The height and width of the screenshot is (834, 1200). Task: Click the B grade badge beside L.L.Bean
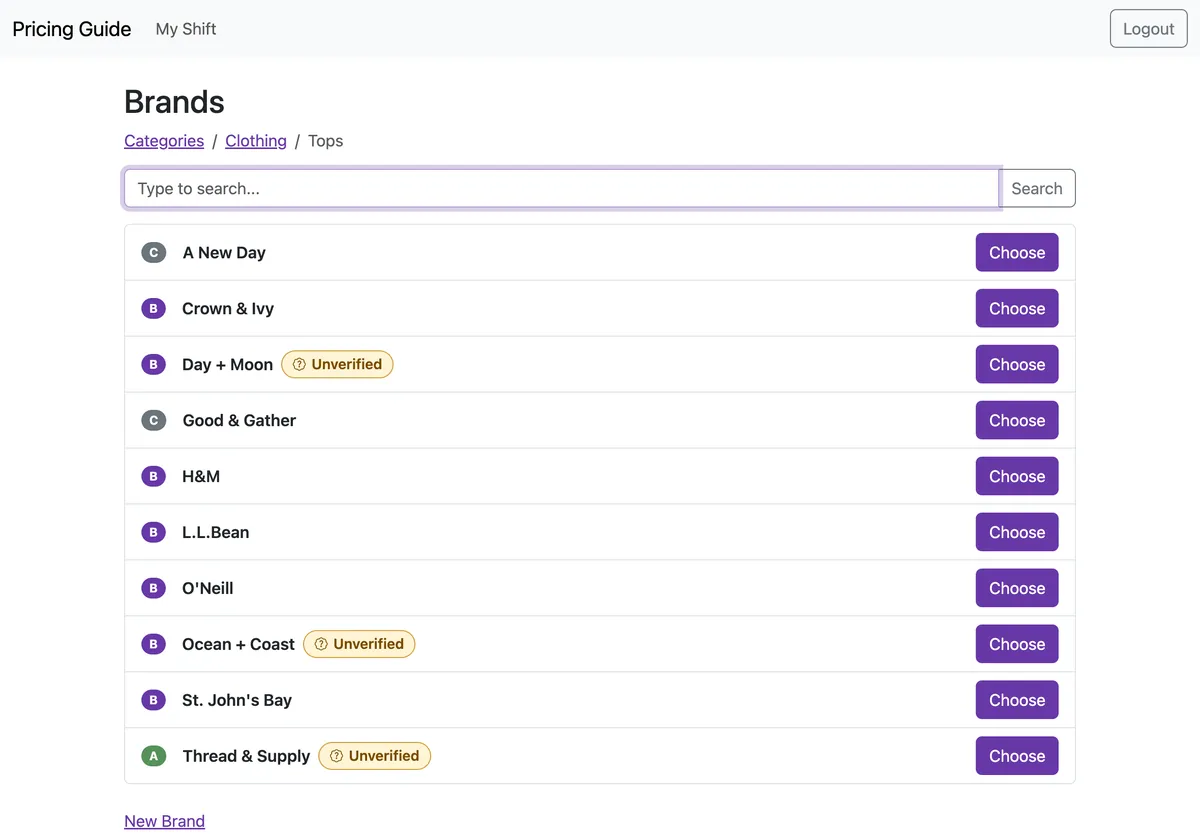pos(153,533)
